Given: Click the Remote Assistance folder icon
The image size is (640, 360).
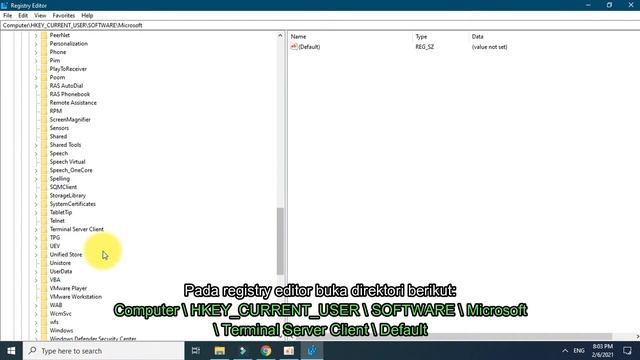Looking at the screenshot, I should [x=44, y=103].
